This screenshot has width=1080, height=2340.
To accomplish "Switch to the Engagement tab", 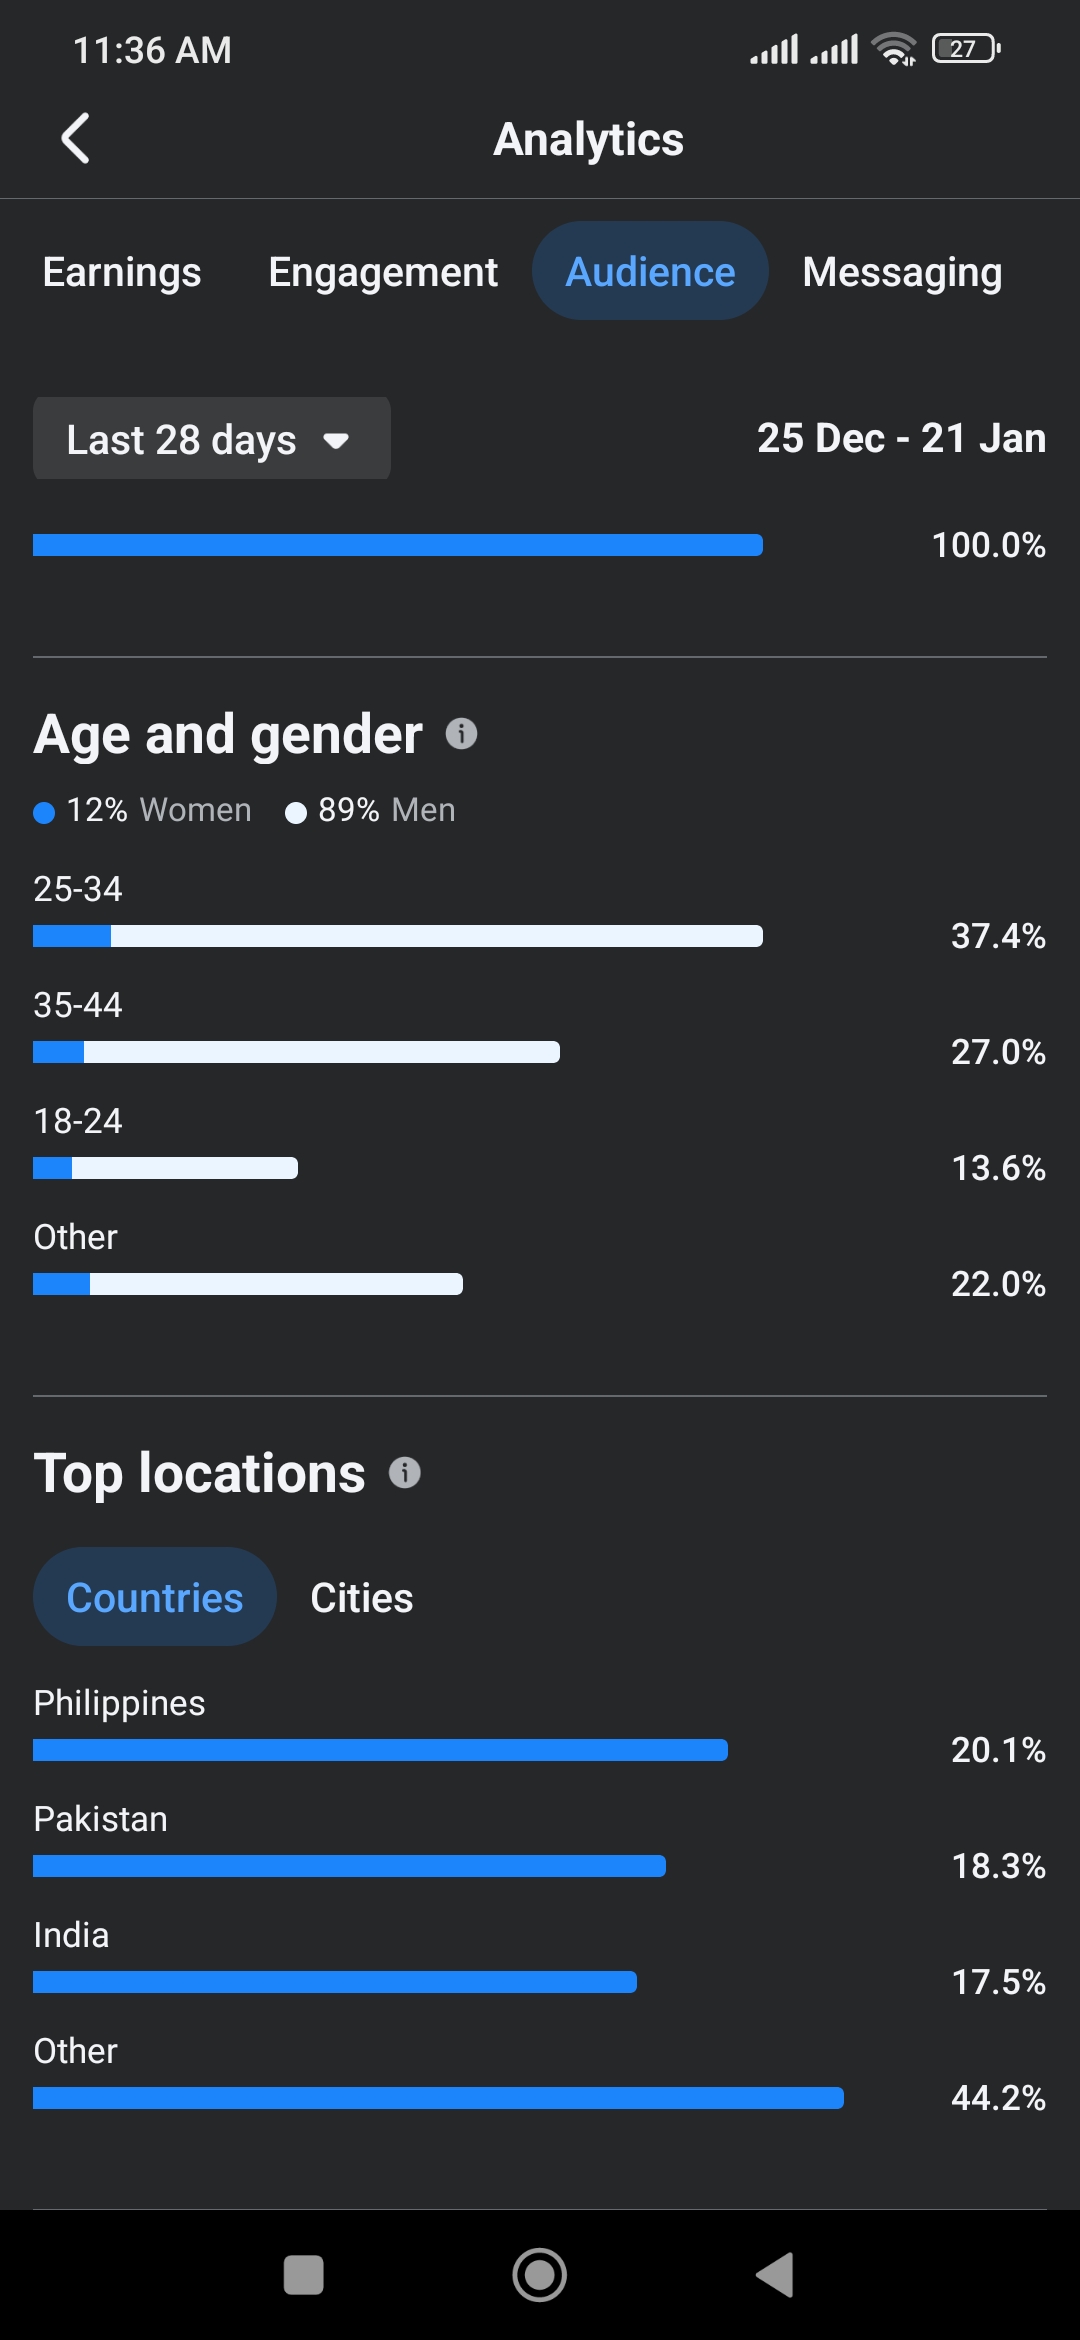I will [x=383, y=272].
